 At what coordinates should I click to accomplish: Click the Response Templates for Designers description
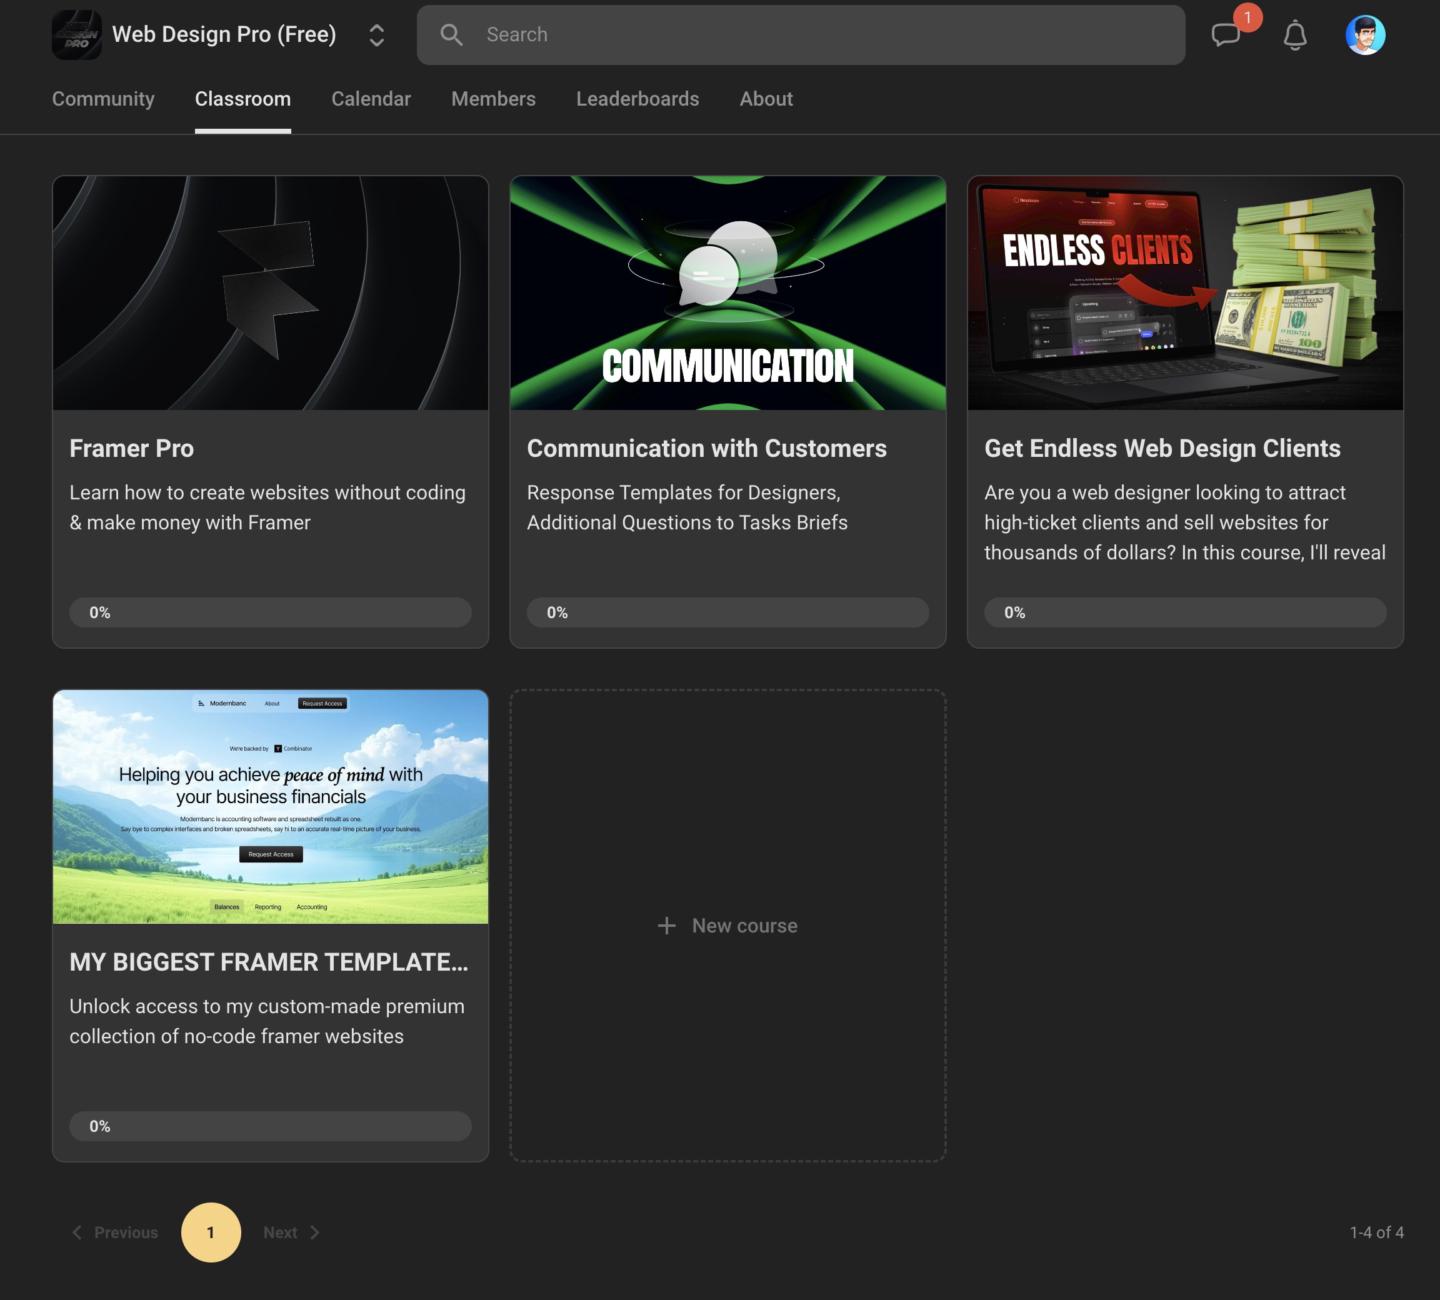point(687,508)
